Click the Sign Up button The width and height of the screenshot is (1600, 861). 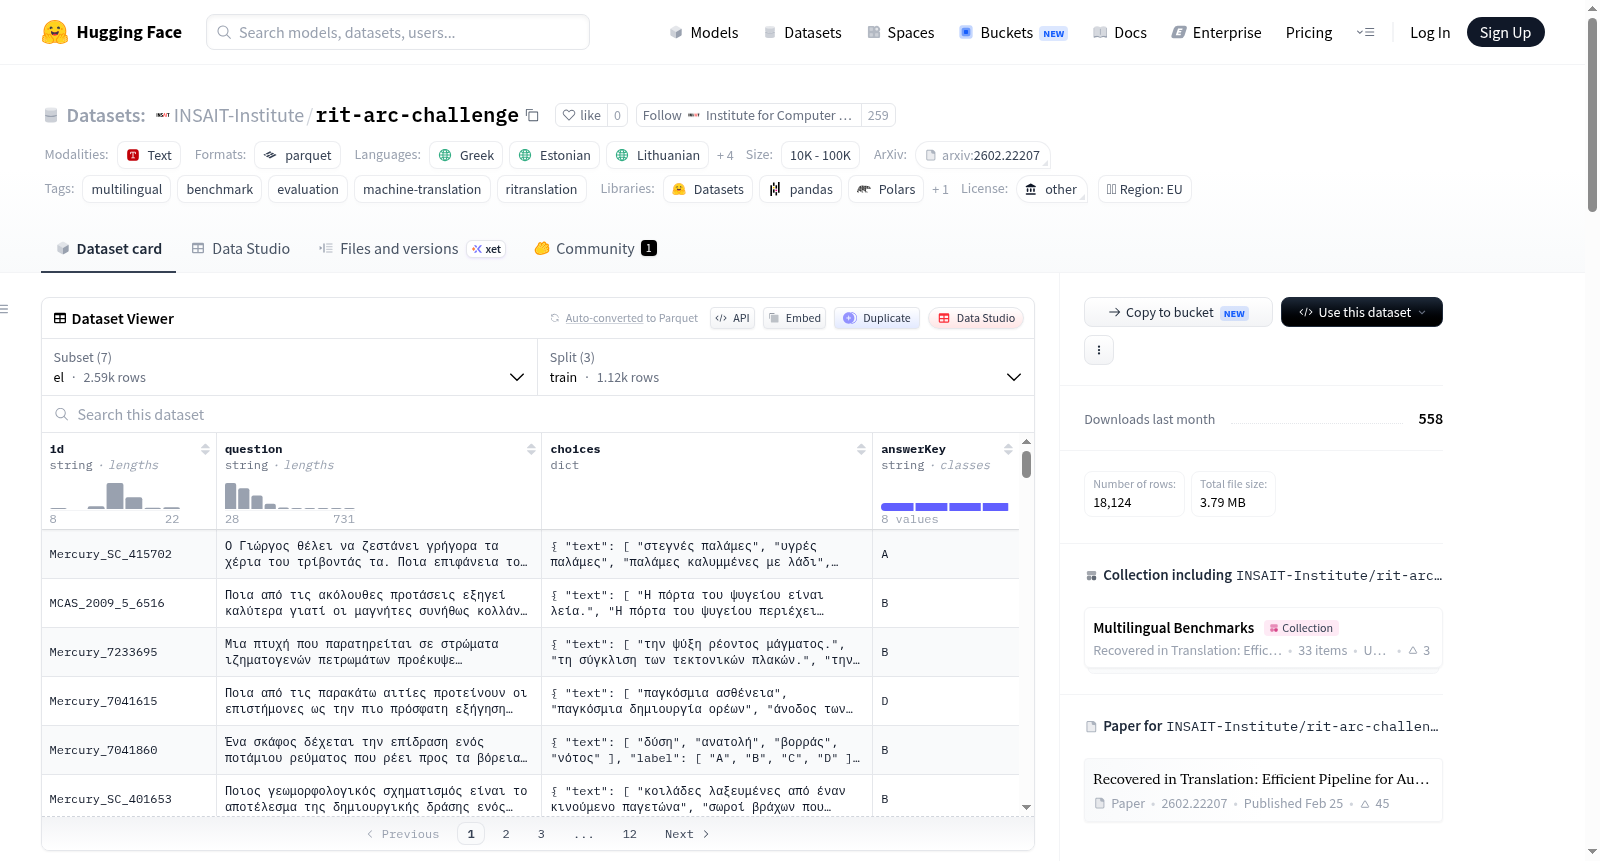(1506, 32)
